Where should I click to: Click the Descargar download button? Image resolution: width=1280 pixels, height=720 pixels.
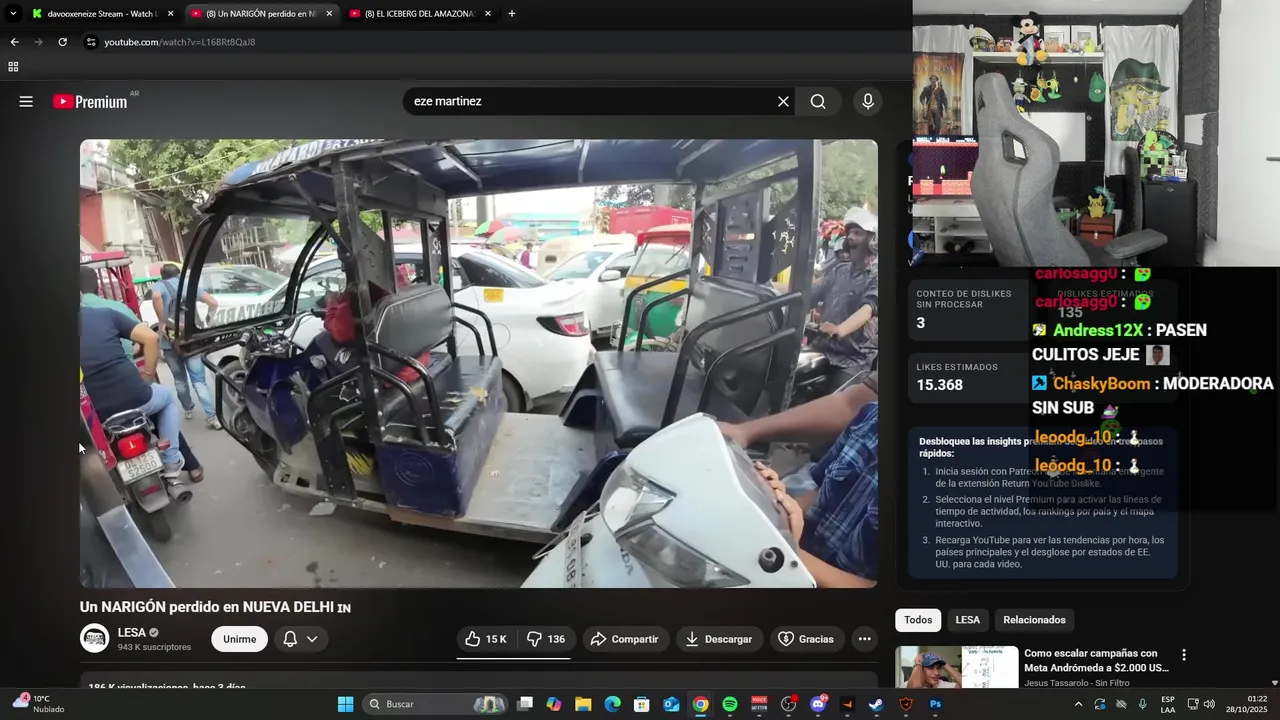point(718,639)
